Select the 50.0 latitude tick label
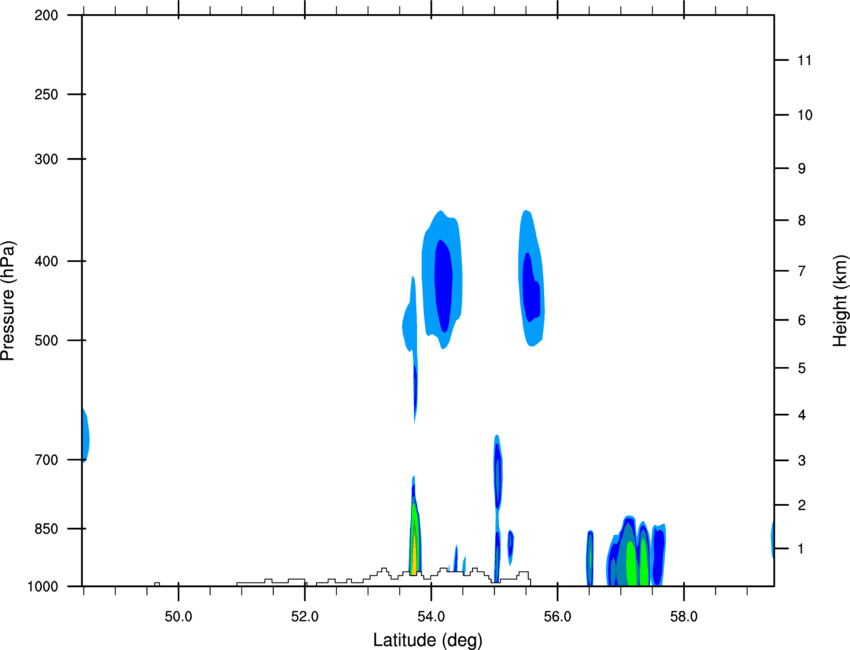 (178, 617)
